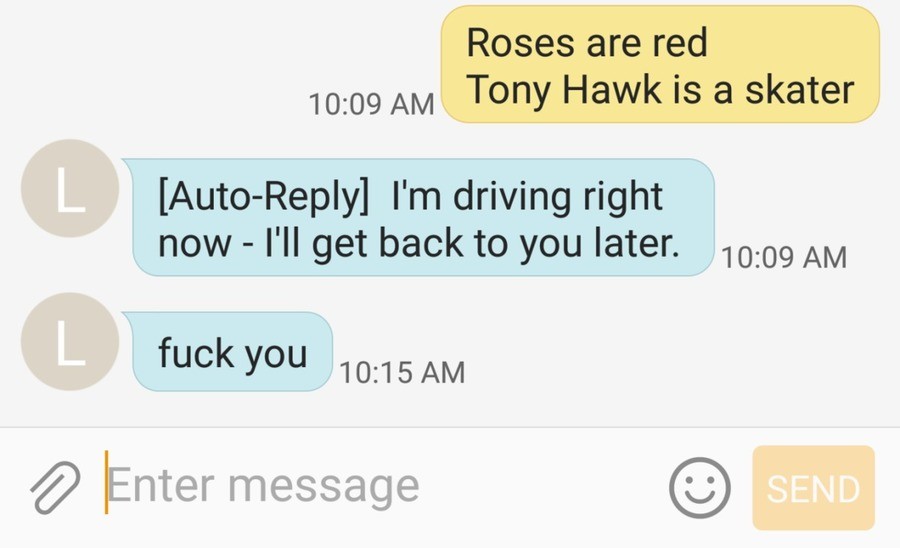
Task: Open contact L avatar beside Auto-Reply message
Action: click(x=70, y=188)
